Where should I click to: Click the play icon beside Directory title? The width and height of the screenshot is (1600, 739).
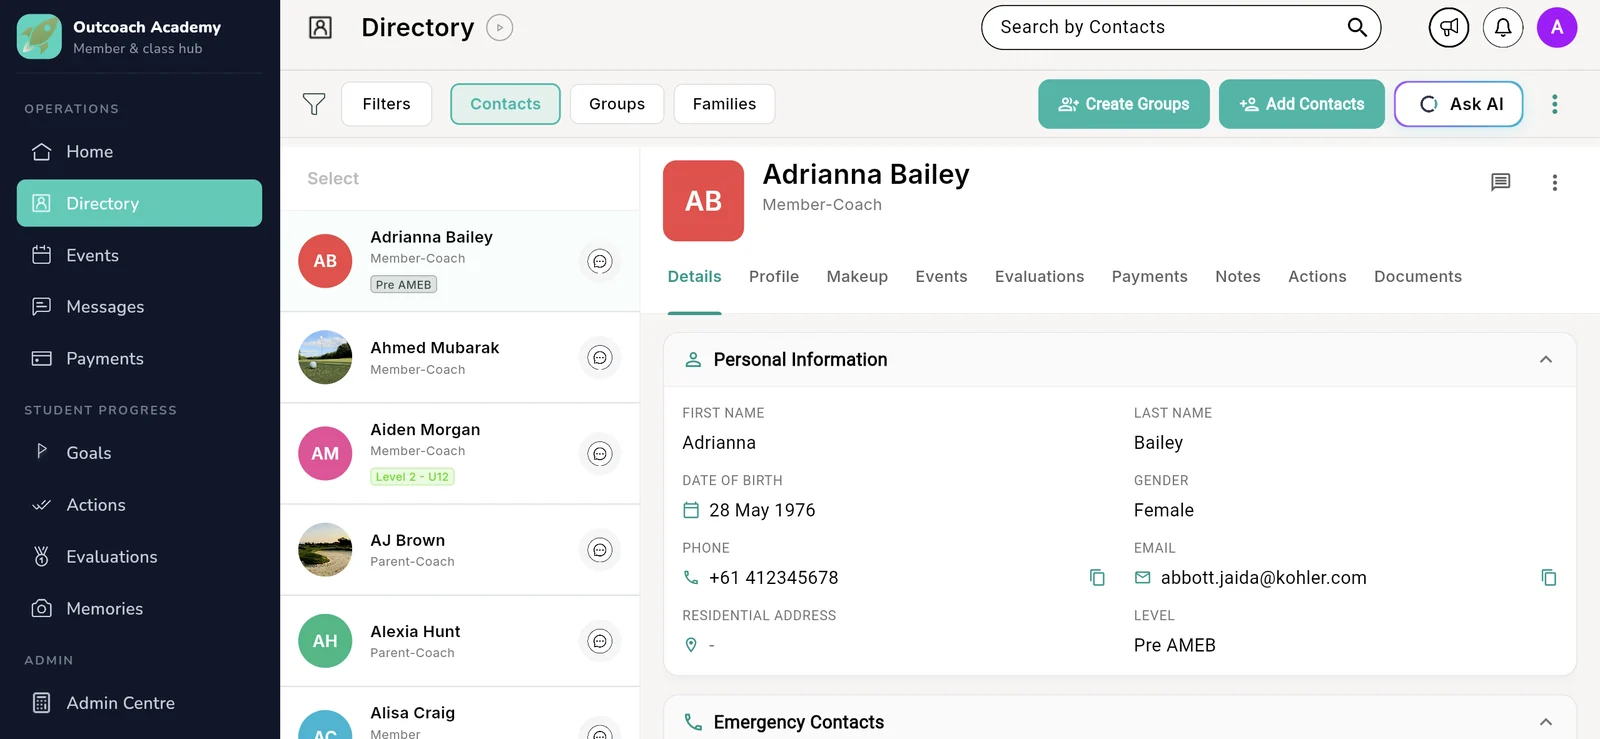(500, 28)
